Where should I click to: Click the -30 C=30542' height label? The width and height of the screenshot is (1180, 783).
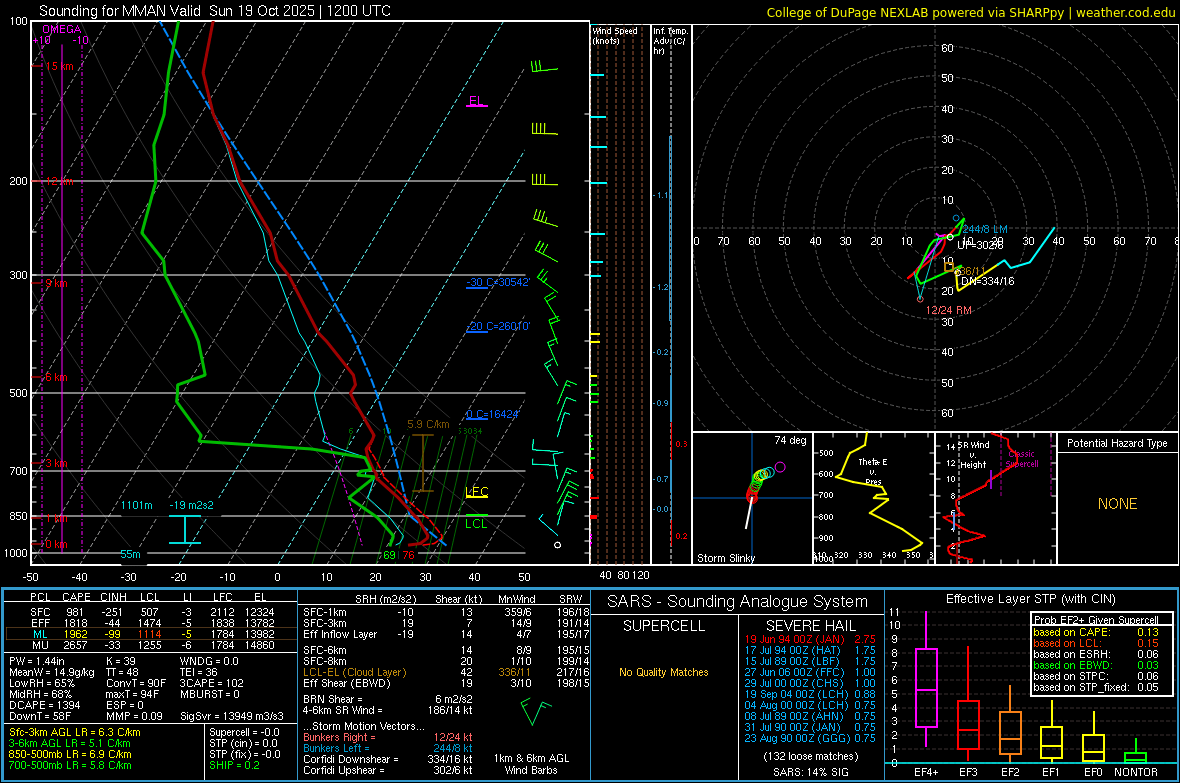pyautogui.click(x=498, y=282)
